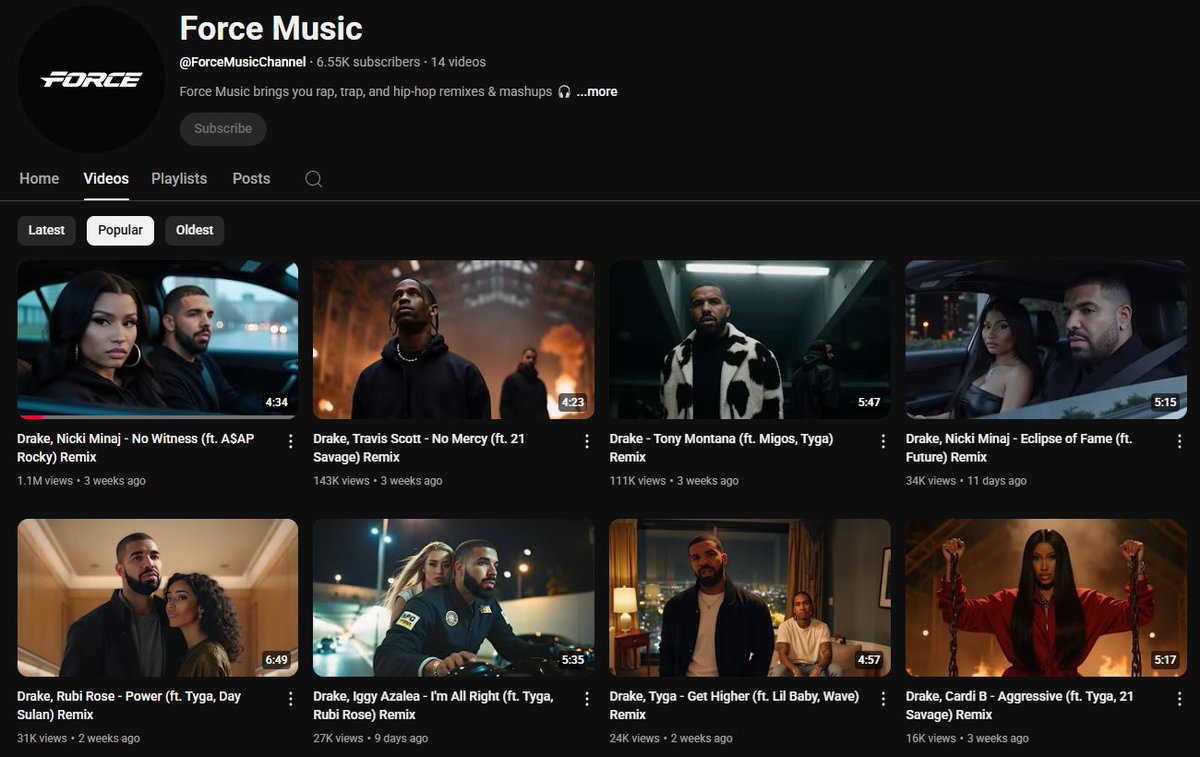Click the Subscribe button
1200x757 pixels.
pos(223,129)
